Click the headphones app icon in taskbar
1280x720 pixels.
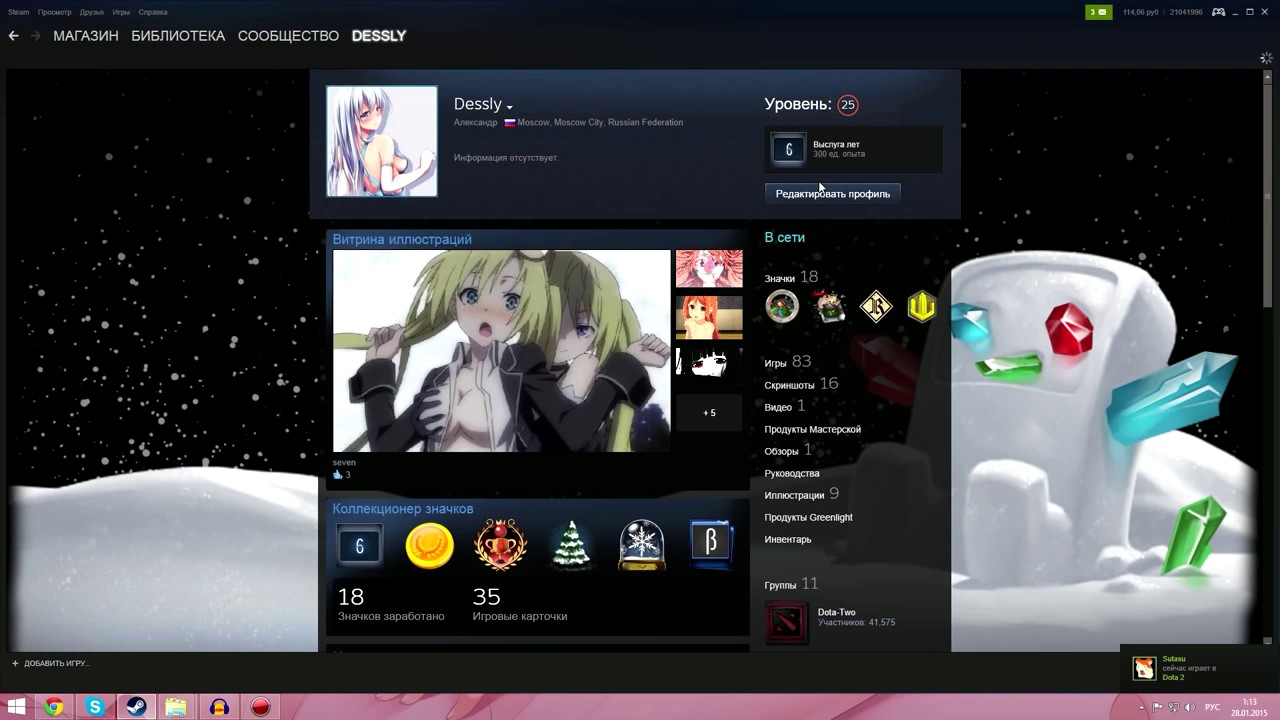coord(219,707)
